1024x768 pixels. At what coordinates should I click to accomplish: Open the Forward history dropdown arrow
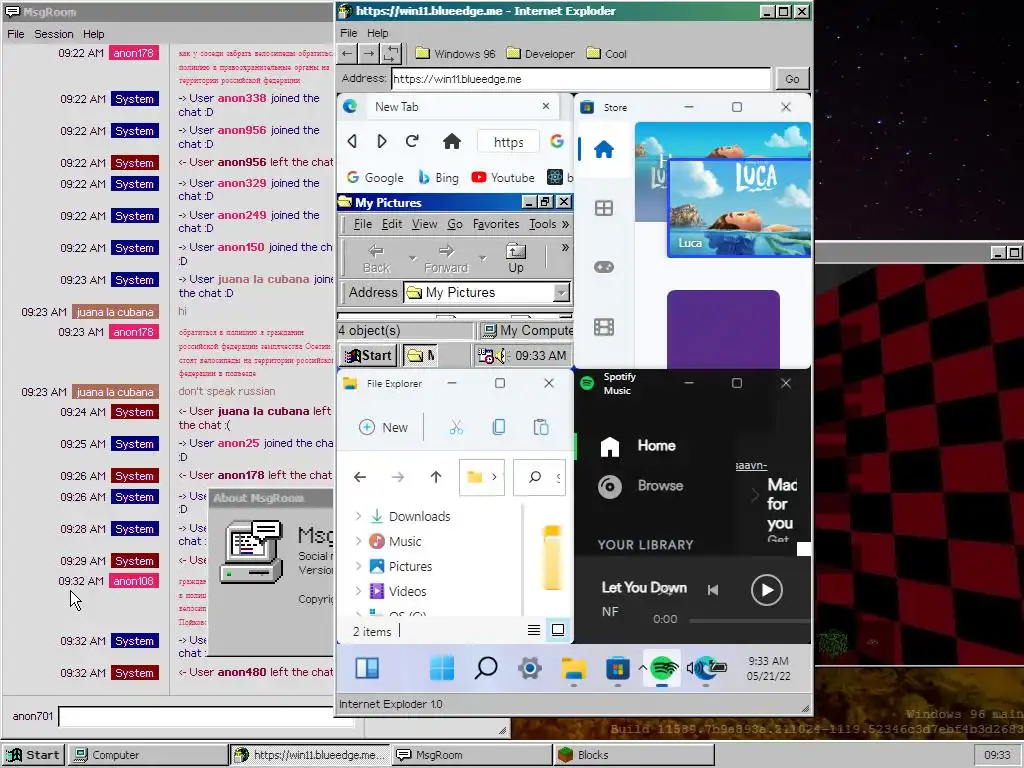pos(483,258)
